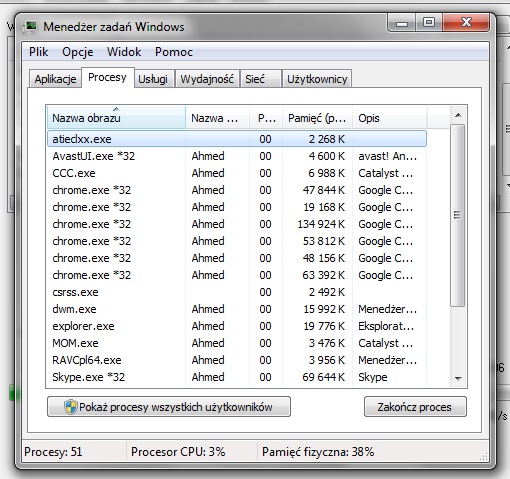Sort by Opis column header
The height and width of the screenshot is (479, 510).
389,118
